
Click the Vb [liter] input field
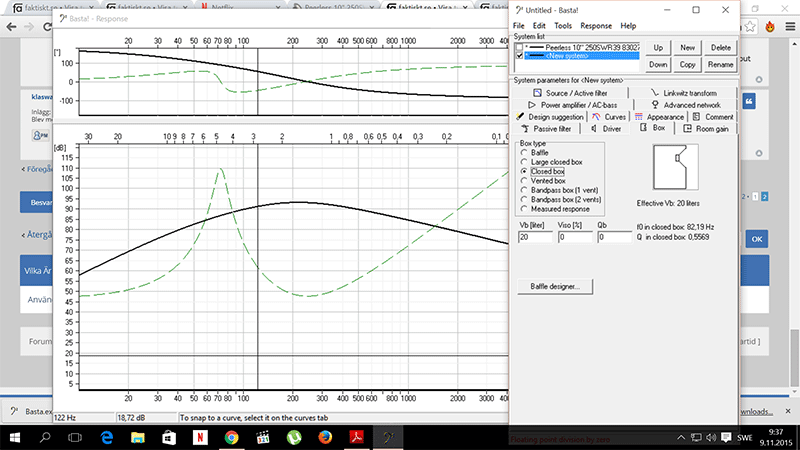(x=534, y=238)
